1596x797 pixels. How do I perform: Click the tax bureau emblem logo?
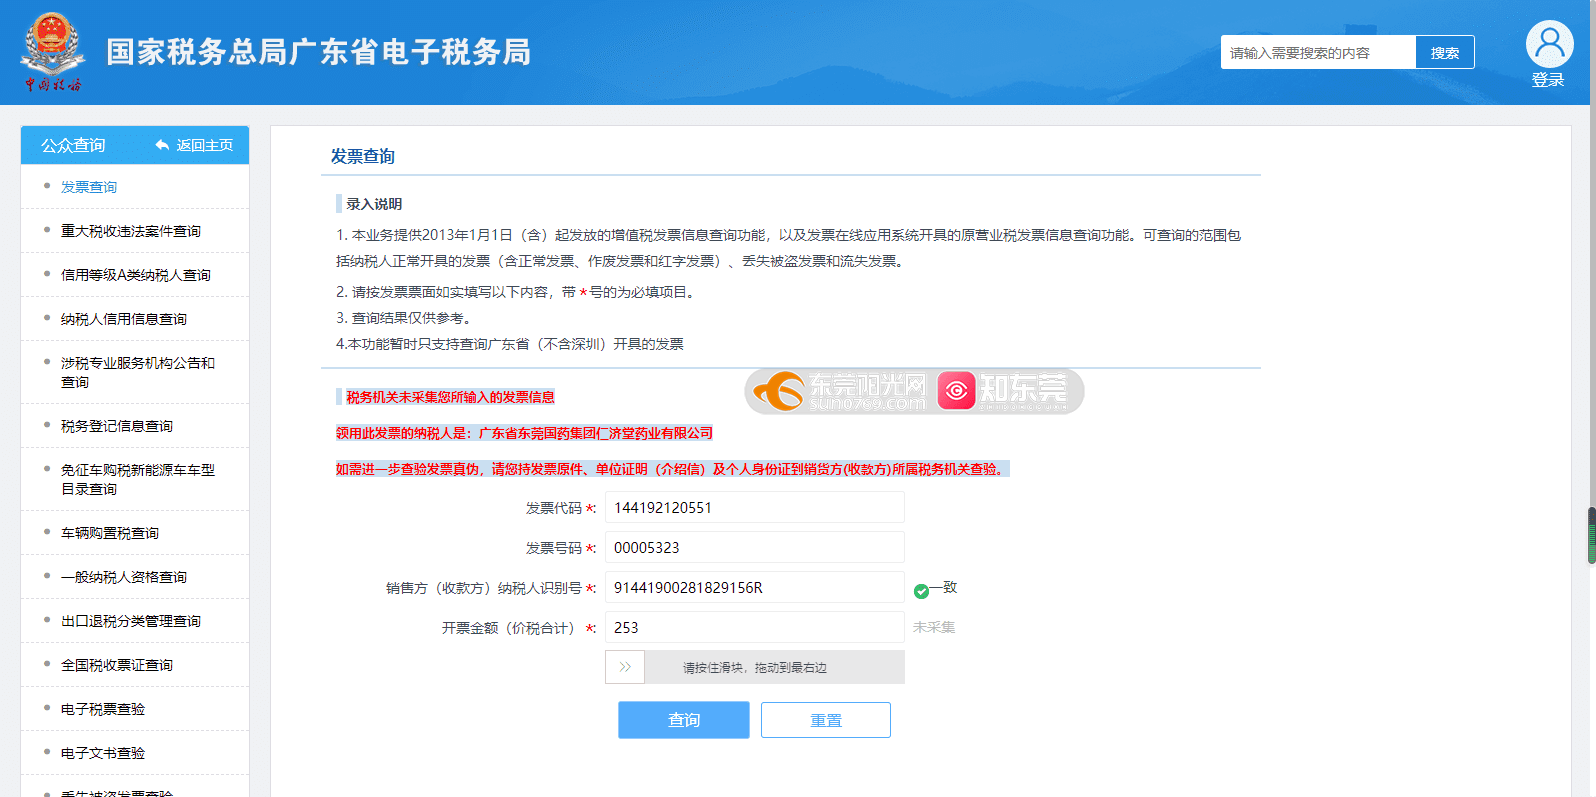[x=52, y=51]
